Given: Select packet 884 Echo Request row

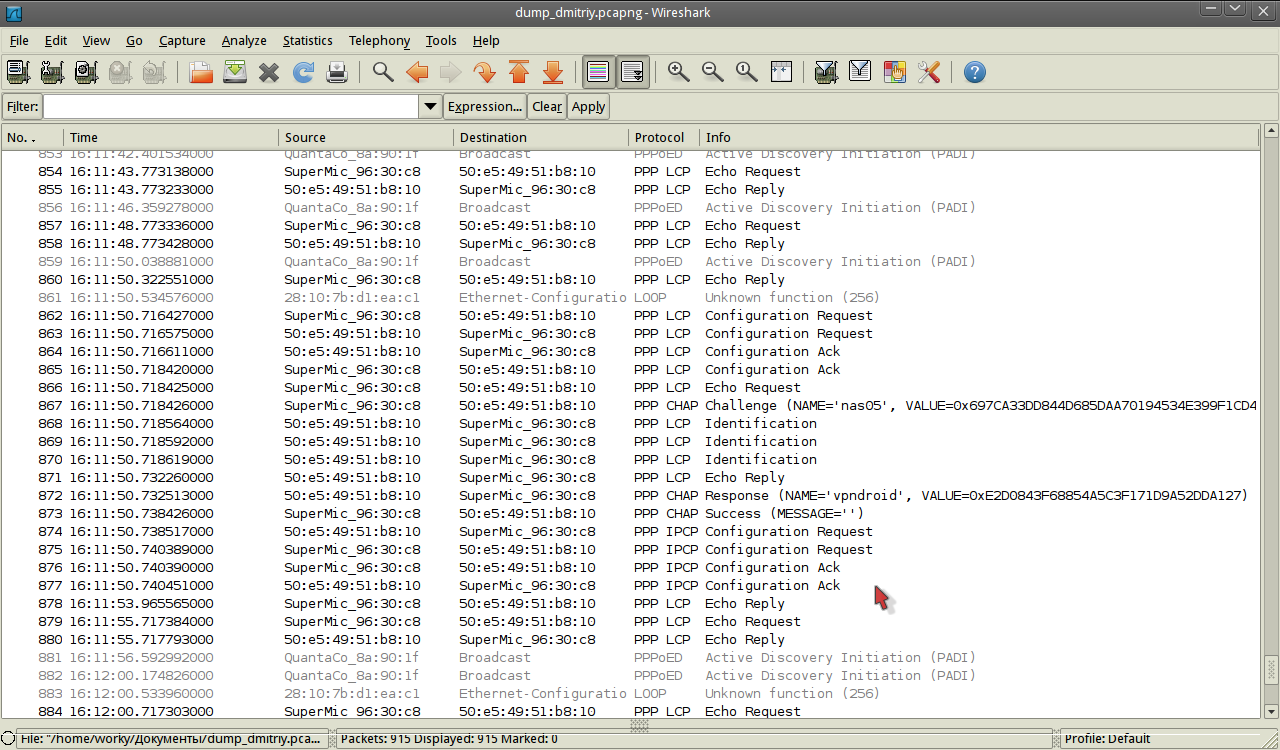Looking at the screenshot, I should (x=630, y=711).
